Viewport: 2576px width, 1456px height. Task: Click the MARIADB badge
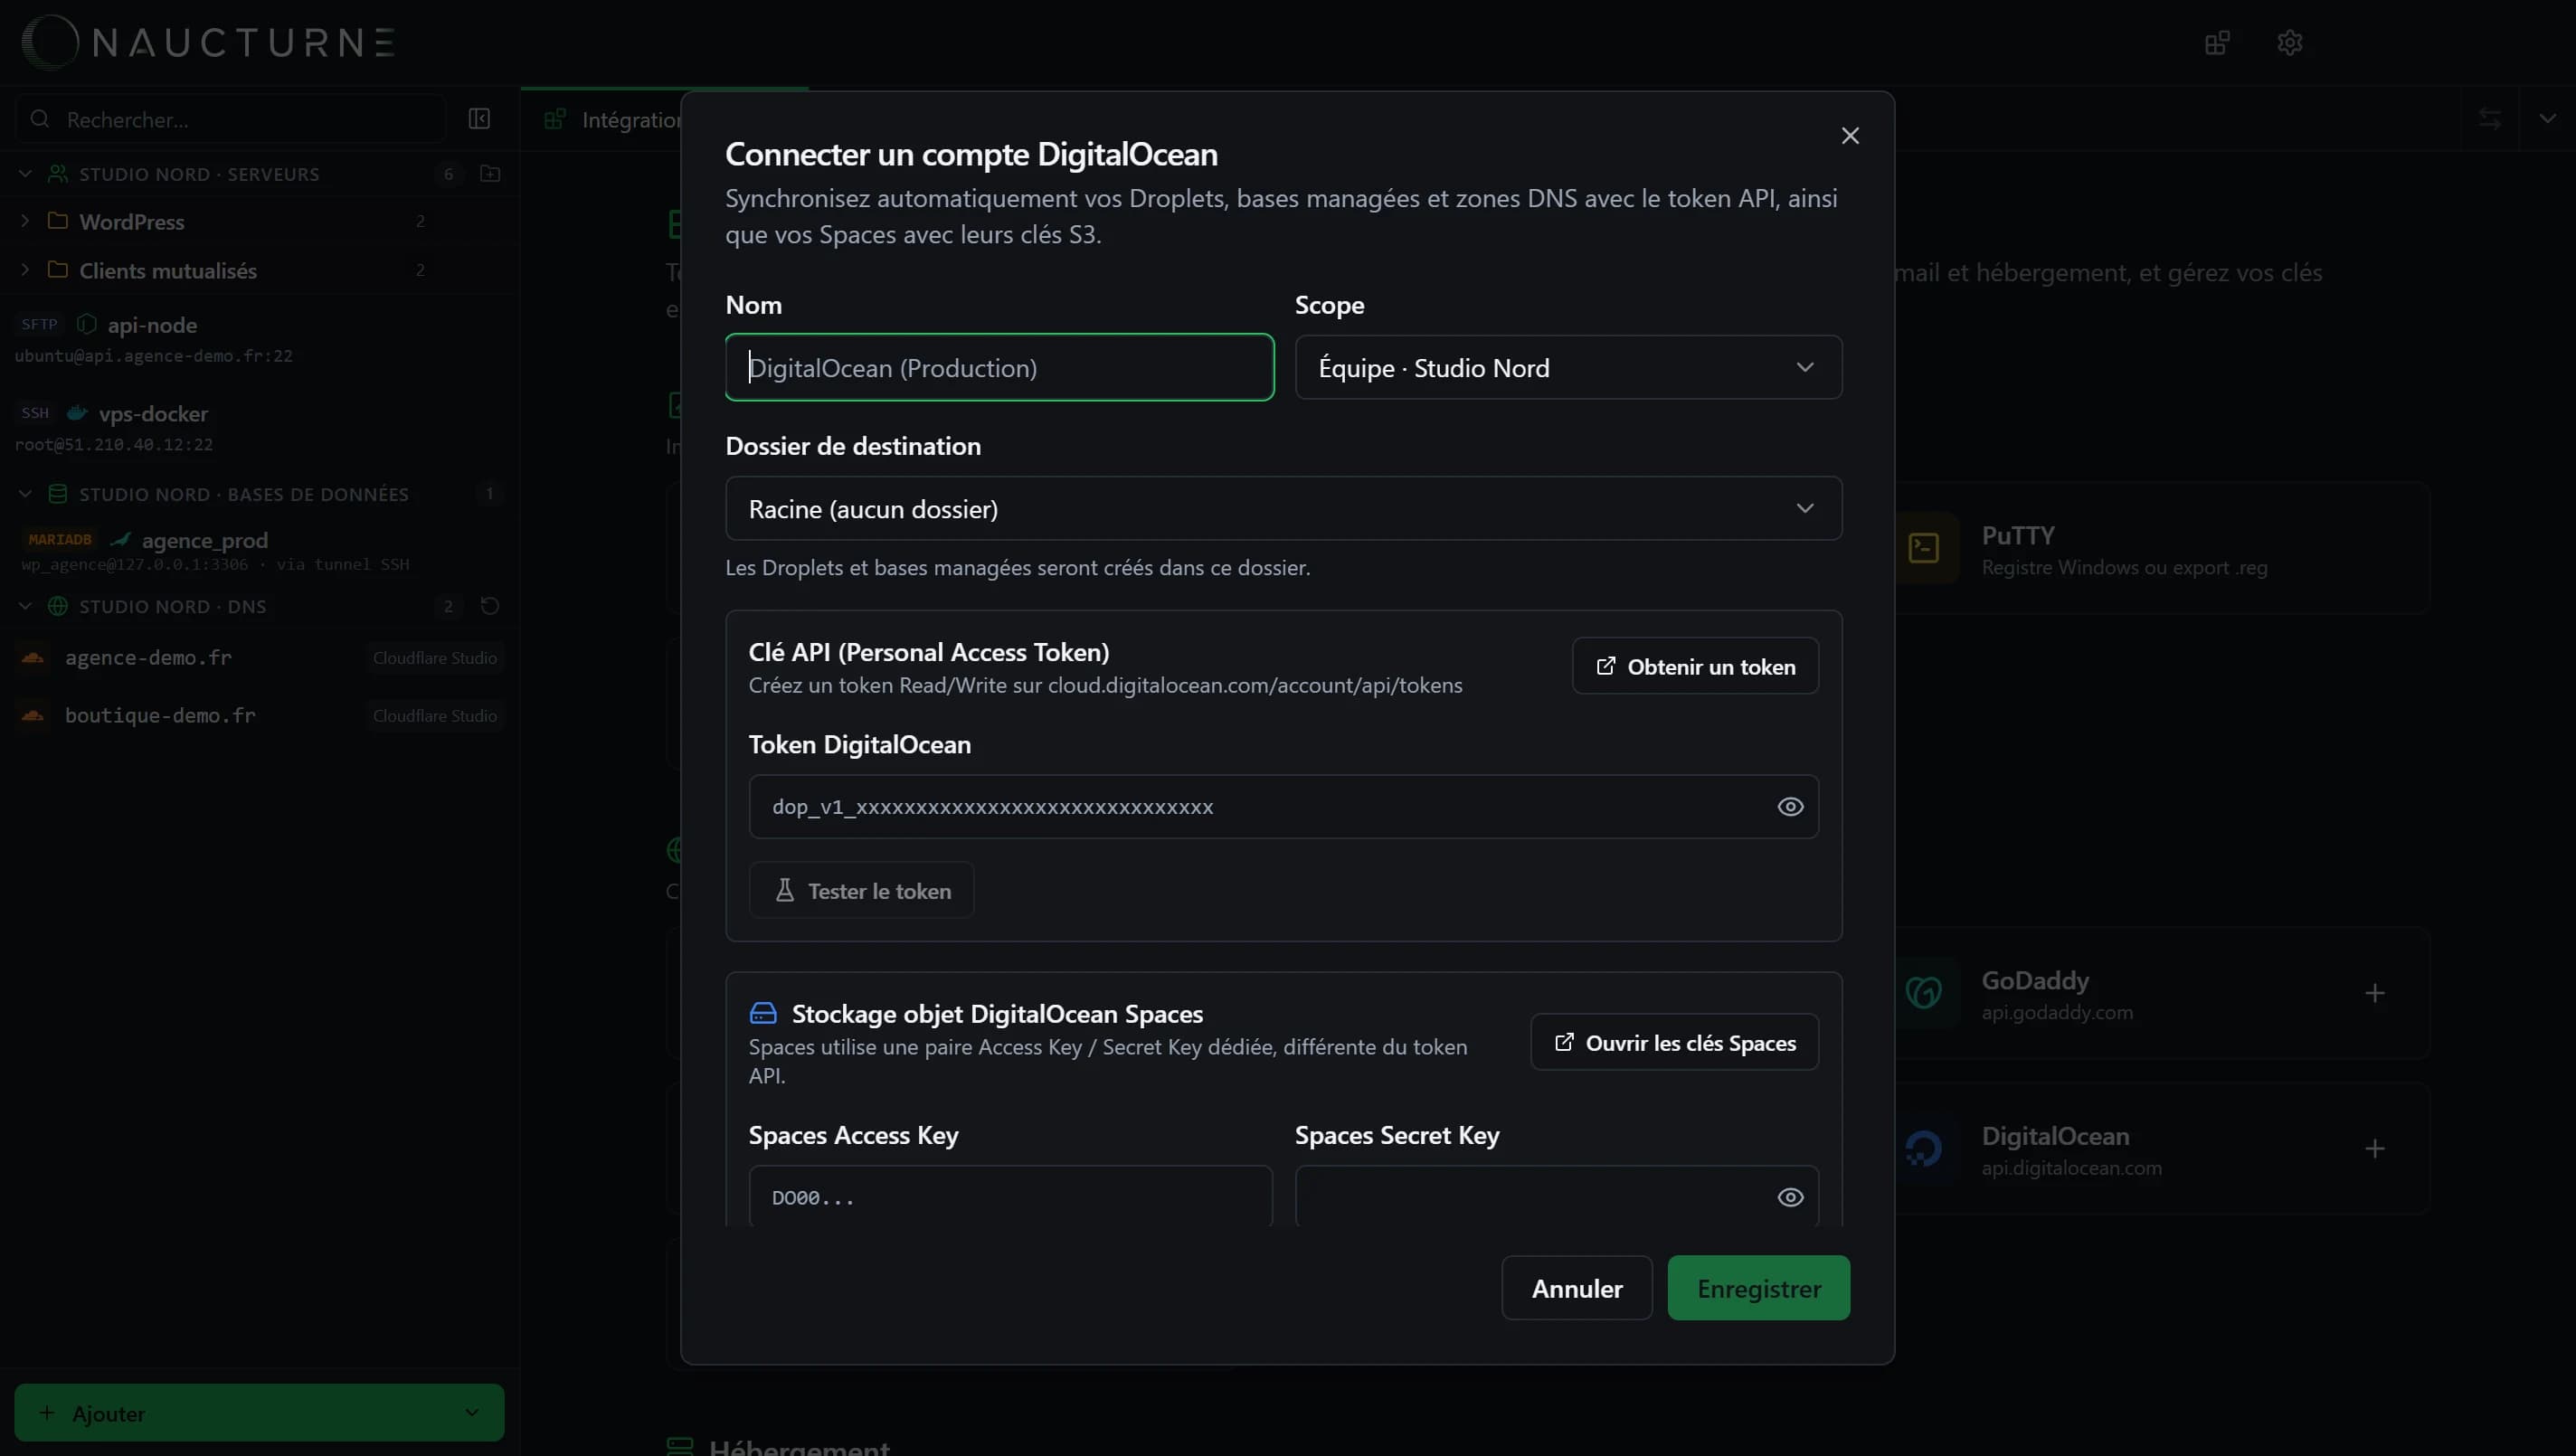[59, 539]
